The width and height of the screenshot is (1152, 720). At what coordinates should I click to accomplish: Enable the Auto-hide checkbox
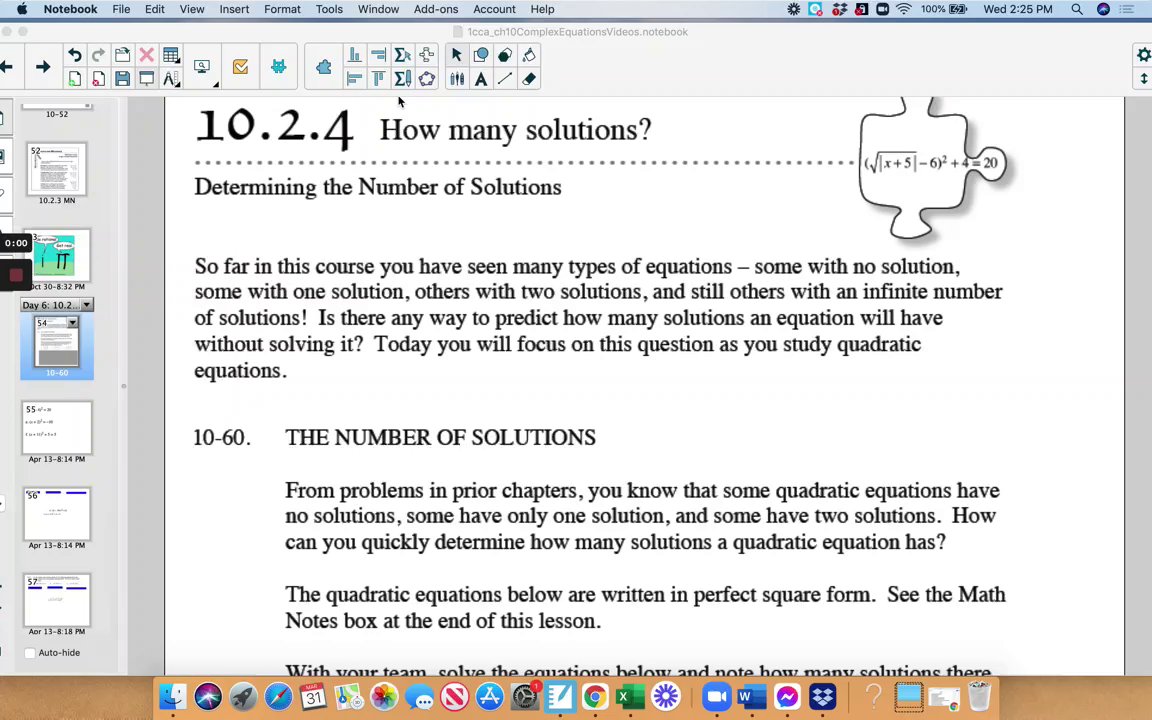pos(30,653)
